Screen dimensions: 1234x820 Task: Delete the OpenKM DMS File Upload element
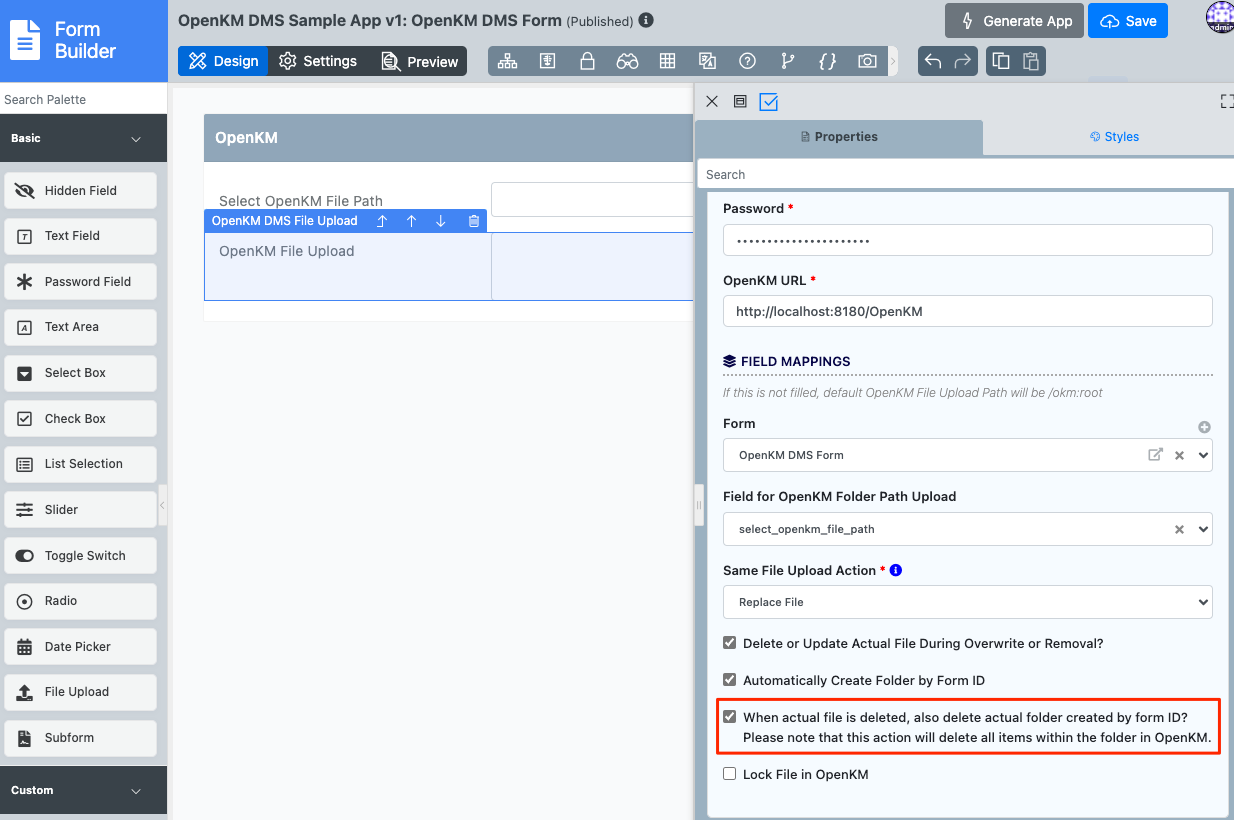(x=474, y=221)
